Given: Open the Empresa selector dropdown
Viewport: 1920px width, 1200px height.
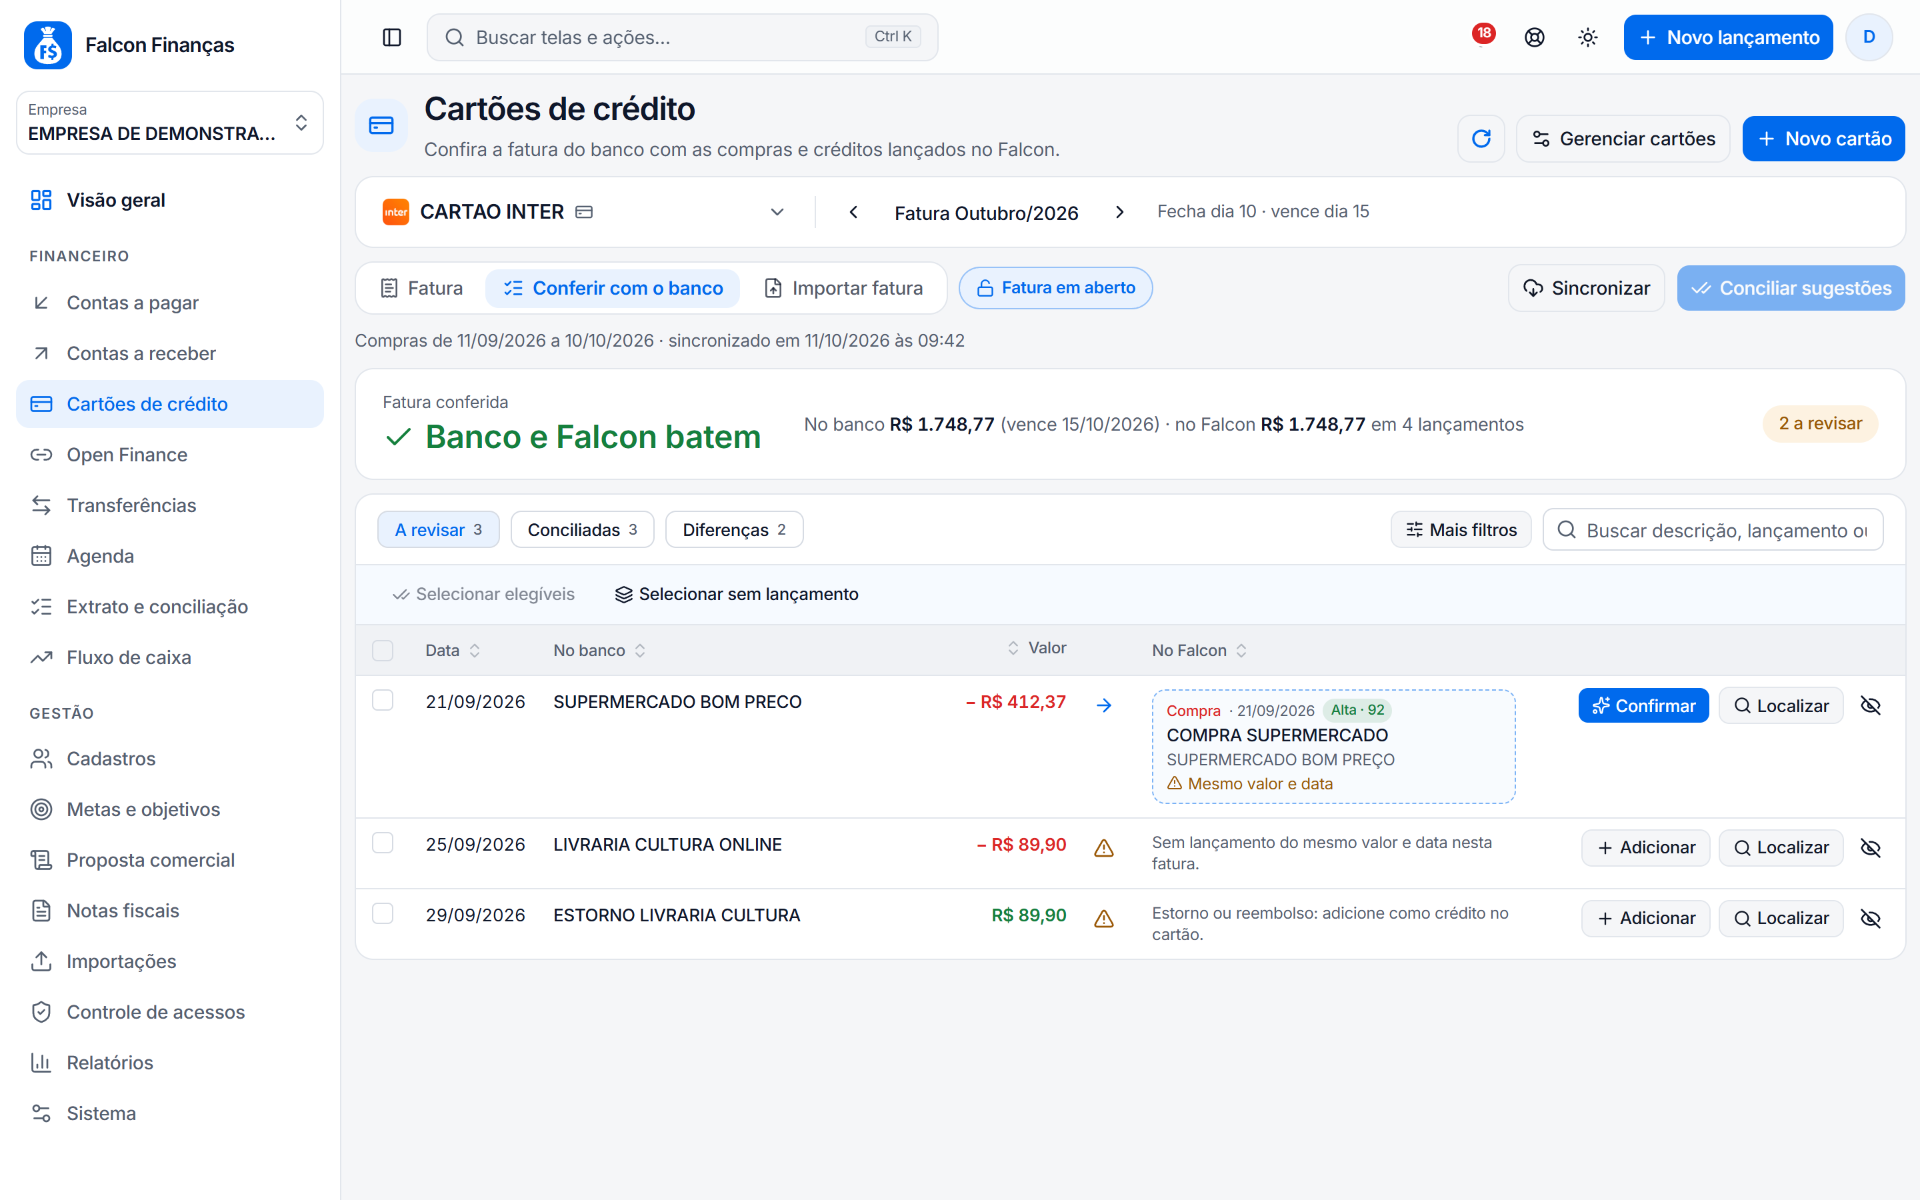Looking at the screenshot, I should coord(170,123).
